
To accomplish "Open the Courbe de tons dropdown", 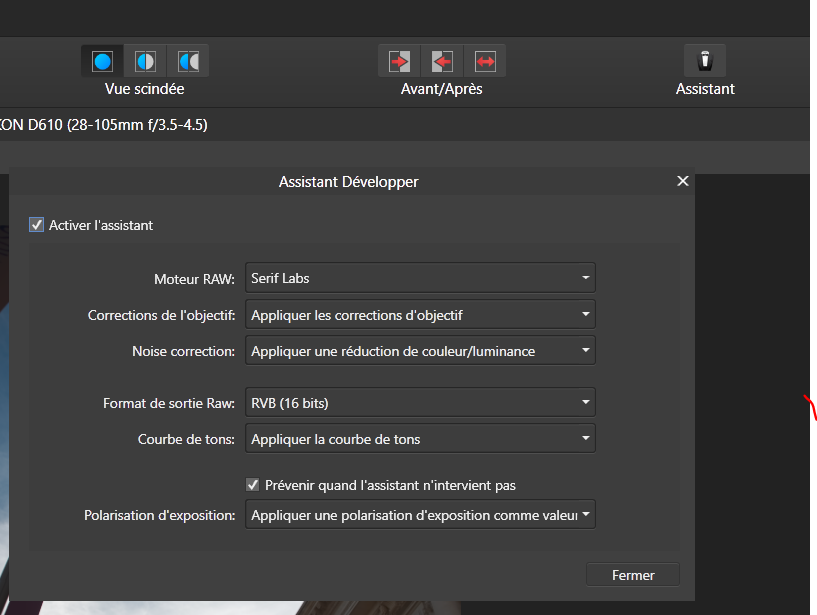I will [x=420, y=438].
